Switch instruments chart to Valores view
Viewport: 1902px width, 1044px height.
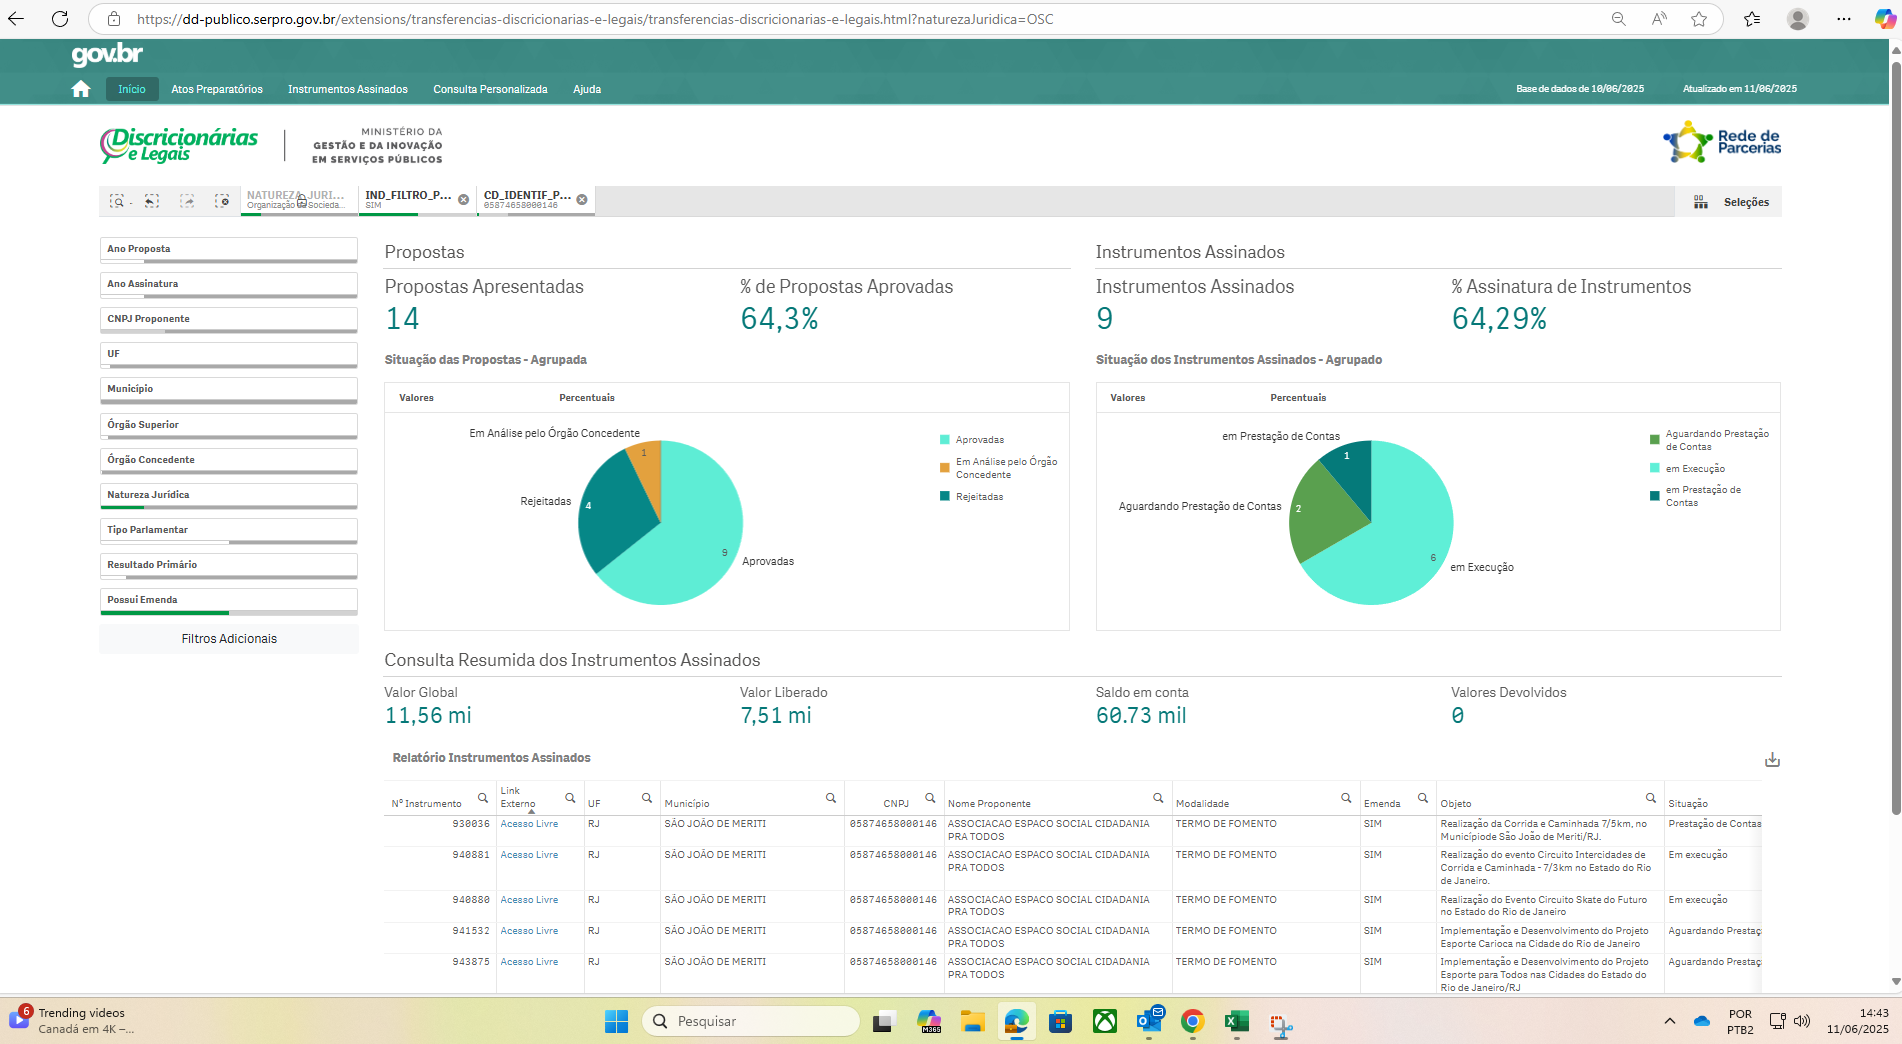point(1127,398)
